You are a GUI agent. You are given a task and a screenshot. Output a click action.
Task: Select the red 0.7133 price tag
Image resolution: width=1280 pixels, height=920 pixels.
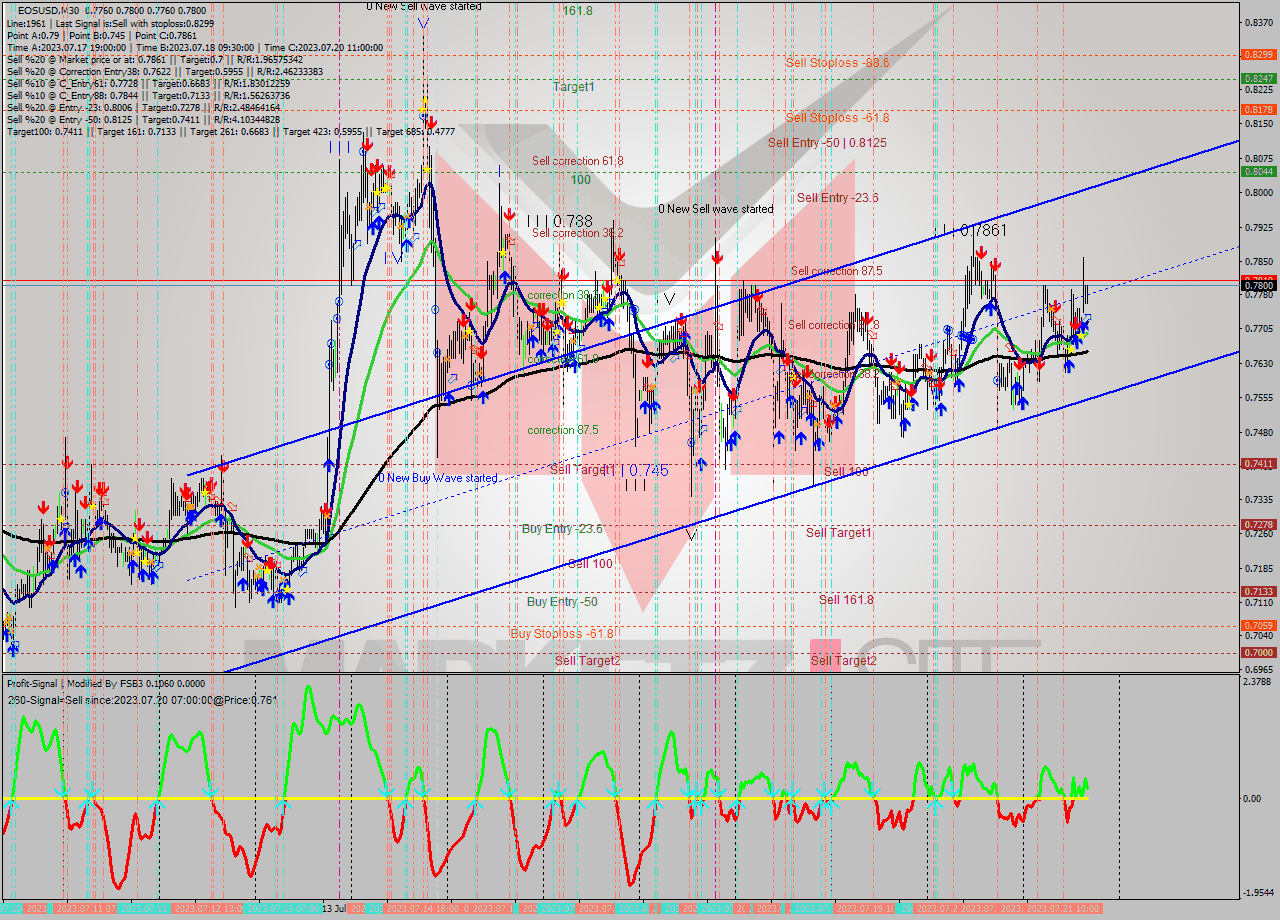(x=1257, y=591)
